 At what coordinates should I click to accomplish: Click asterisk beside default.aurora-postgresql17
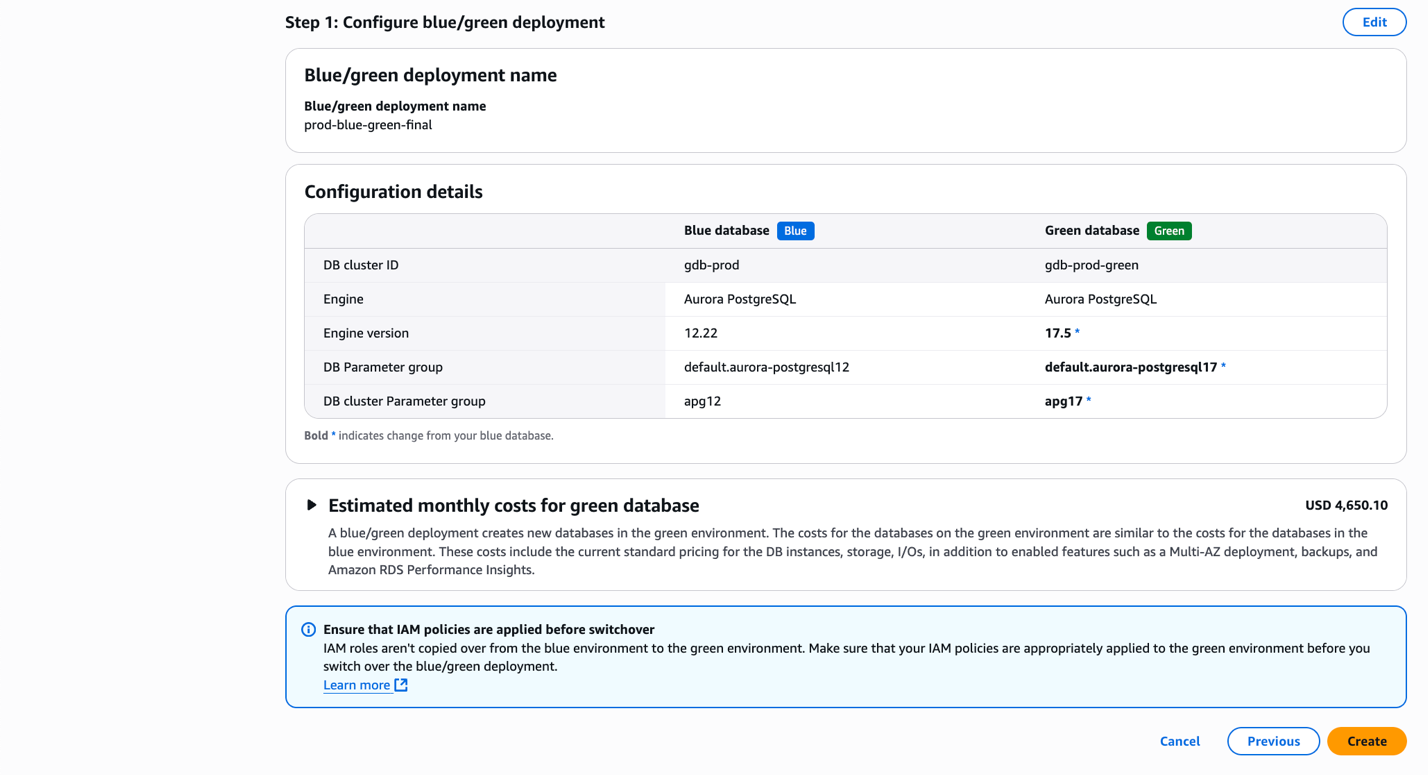tap(1223, 367)
